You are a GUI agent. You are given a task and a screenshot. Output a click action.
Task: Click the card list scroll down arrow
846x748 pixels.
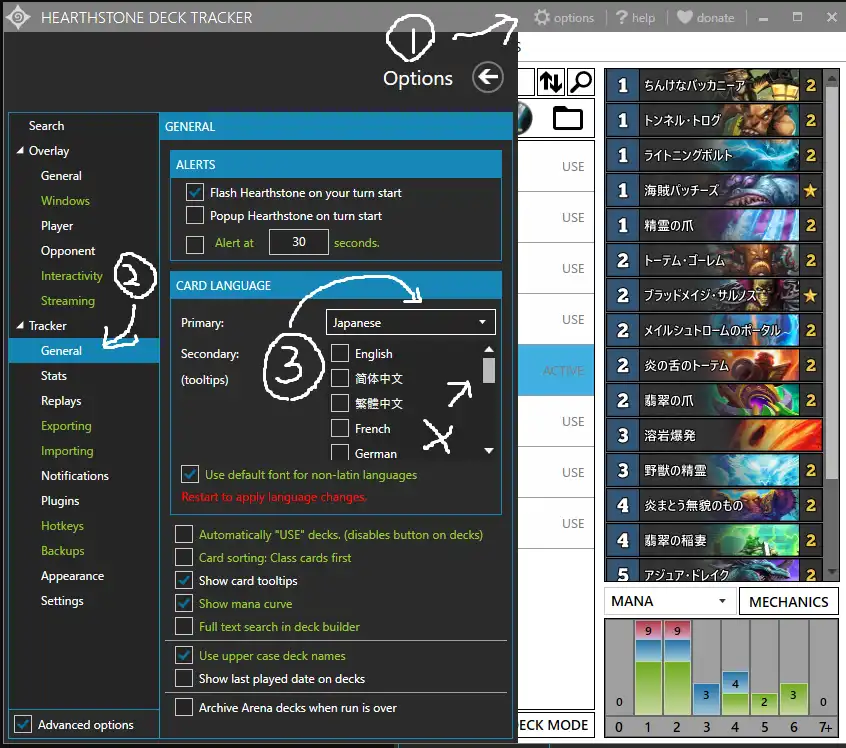click(832, 572)
